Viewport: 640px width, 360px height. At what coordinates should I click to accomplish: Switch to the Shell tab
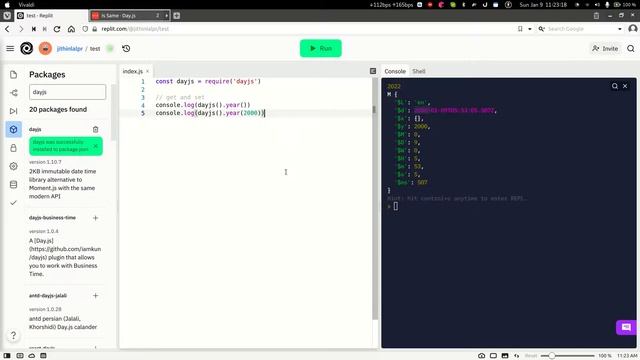[419, 71]
